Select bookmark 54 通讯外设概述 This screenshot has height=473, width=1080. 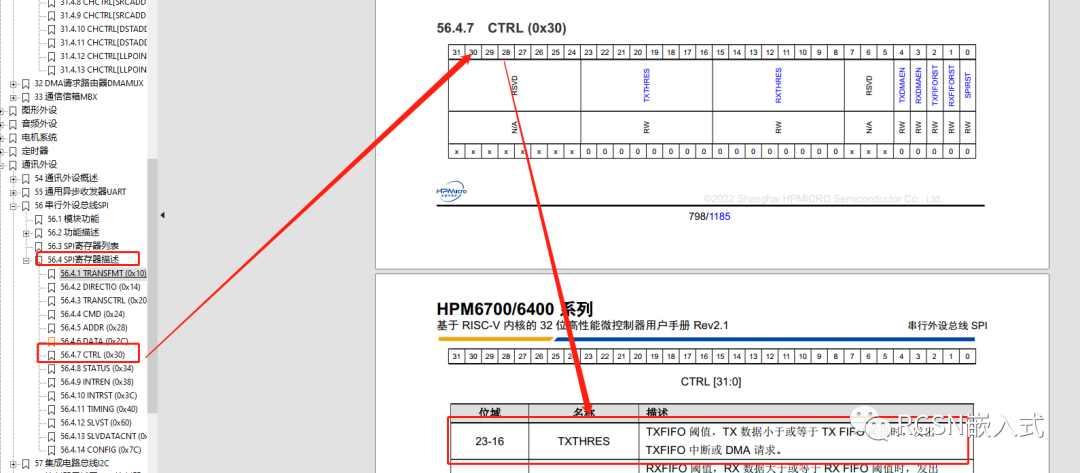(x=66, y=178)
